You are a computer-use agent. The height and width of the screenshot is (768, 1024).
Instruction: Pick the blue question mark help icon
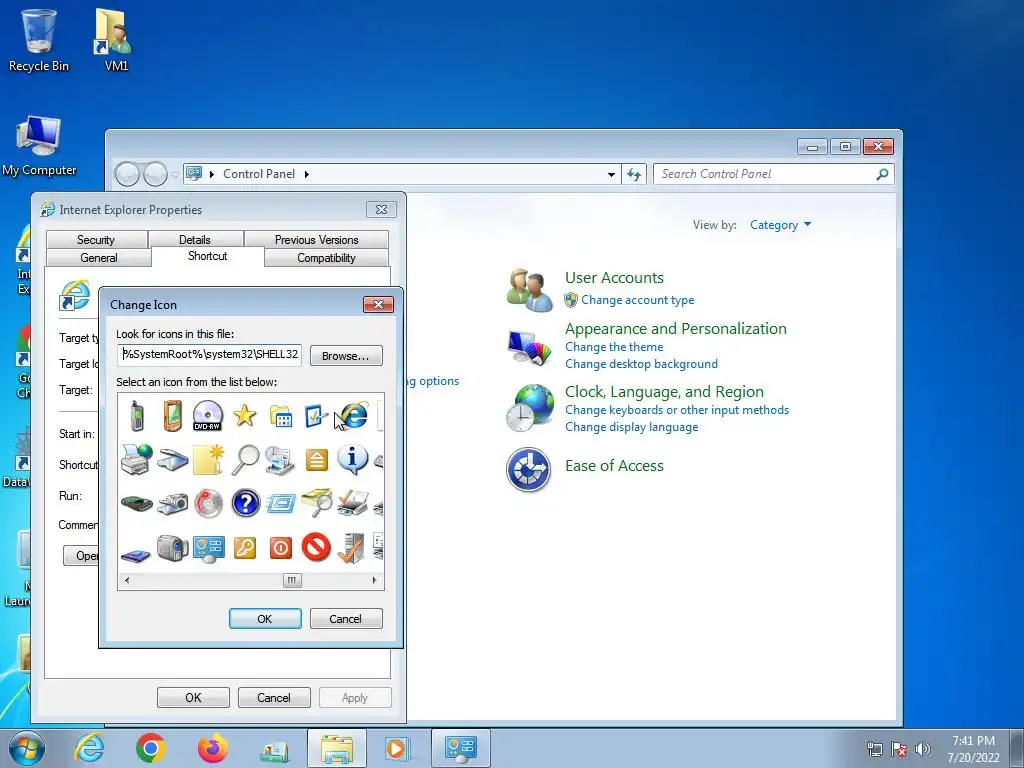point(246,504)
